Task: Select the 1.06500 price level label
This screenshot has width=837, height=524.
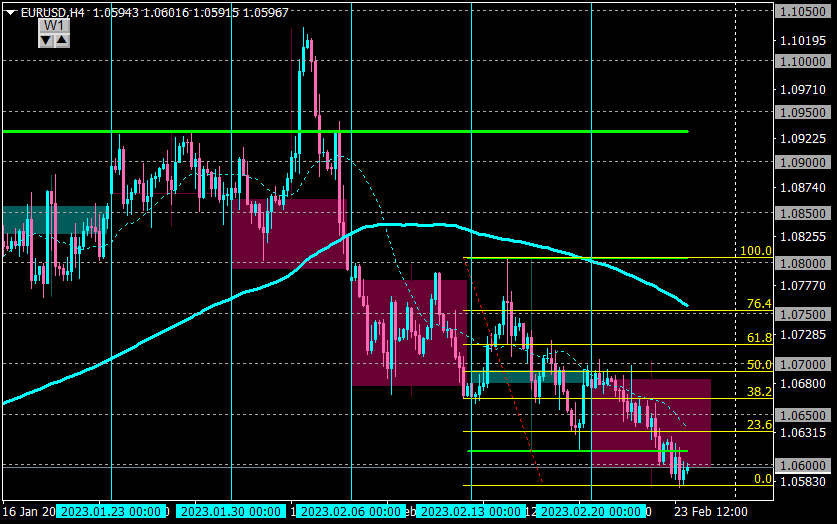Action: point(803,415)
